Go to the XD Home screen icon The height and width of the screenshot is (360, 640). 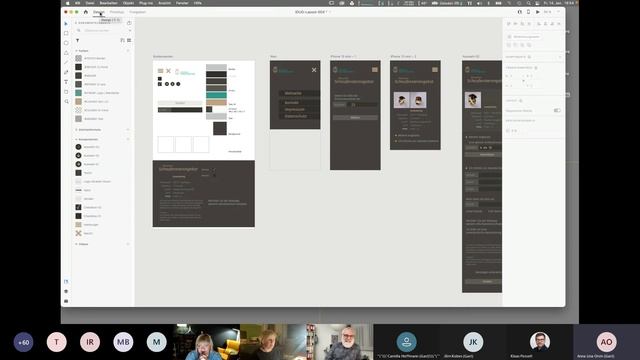86,12
